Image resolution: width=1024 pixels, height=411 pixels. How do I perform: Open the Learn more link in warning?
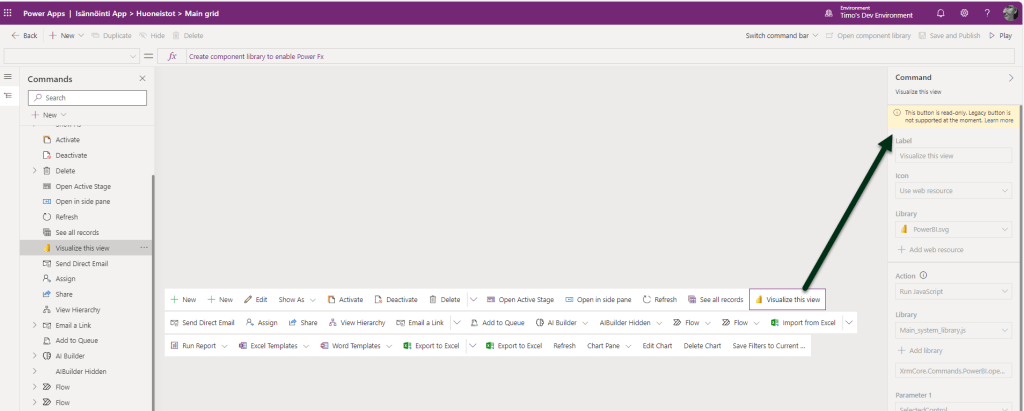coord(997,120)
